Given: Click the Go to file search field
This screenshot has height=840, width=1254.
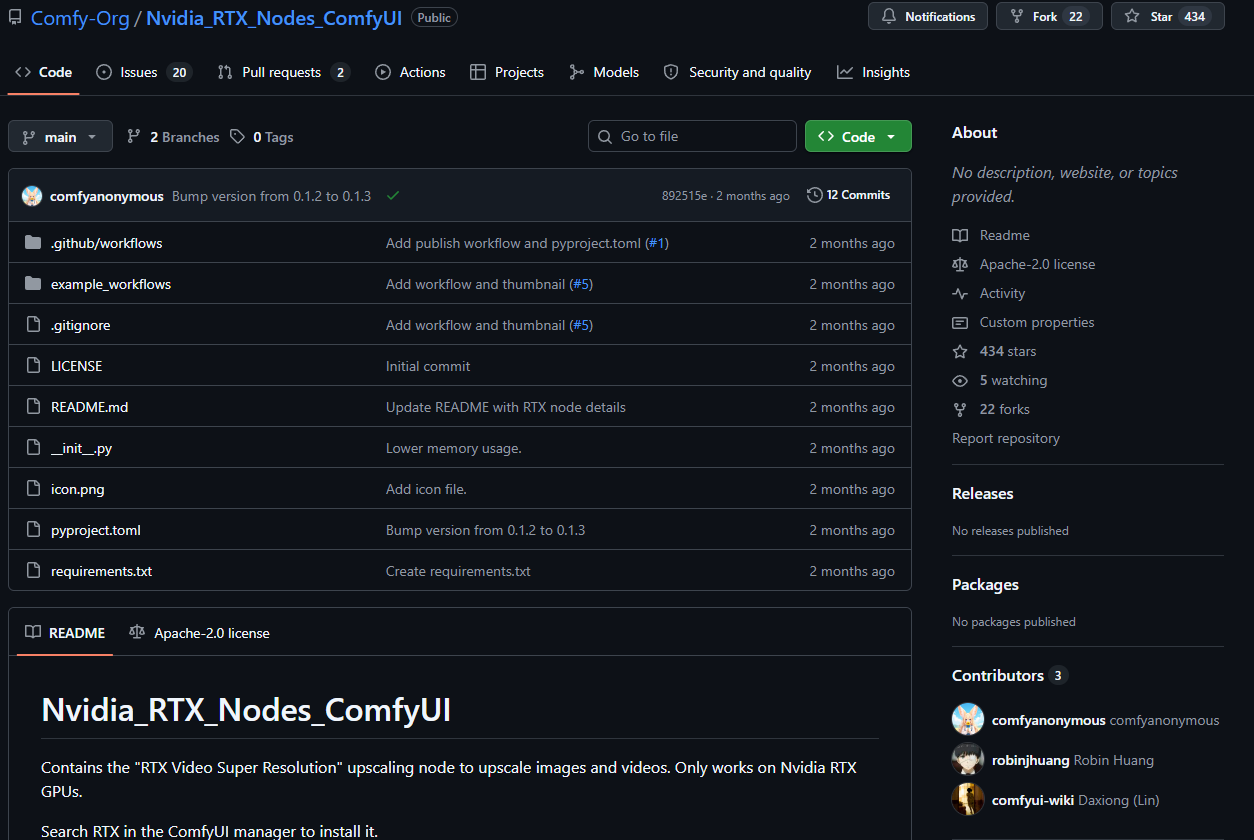Looking at the screenshot, I should pyautogui.click(x=692, y=136).
